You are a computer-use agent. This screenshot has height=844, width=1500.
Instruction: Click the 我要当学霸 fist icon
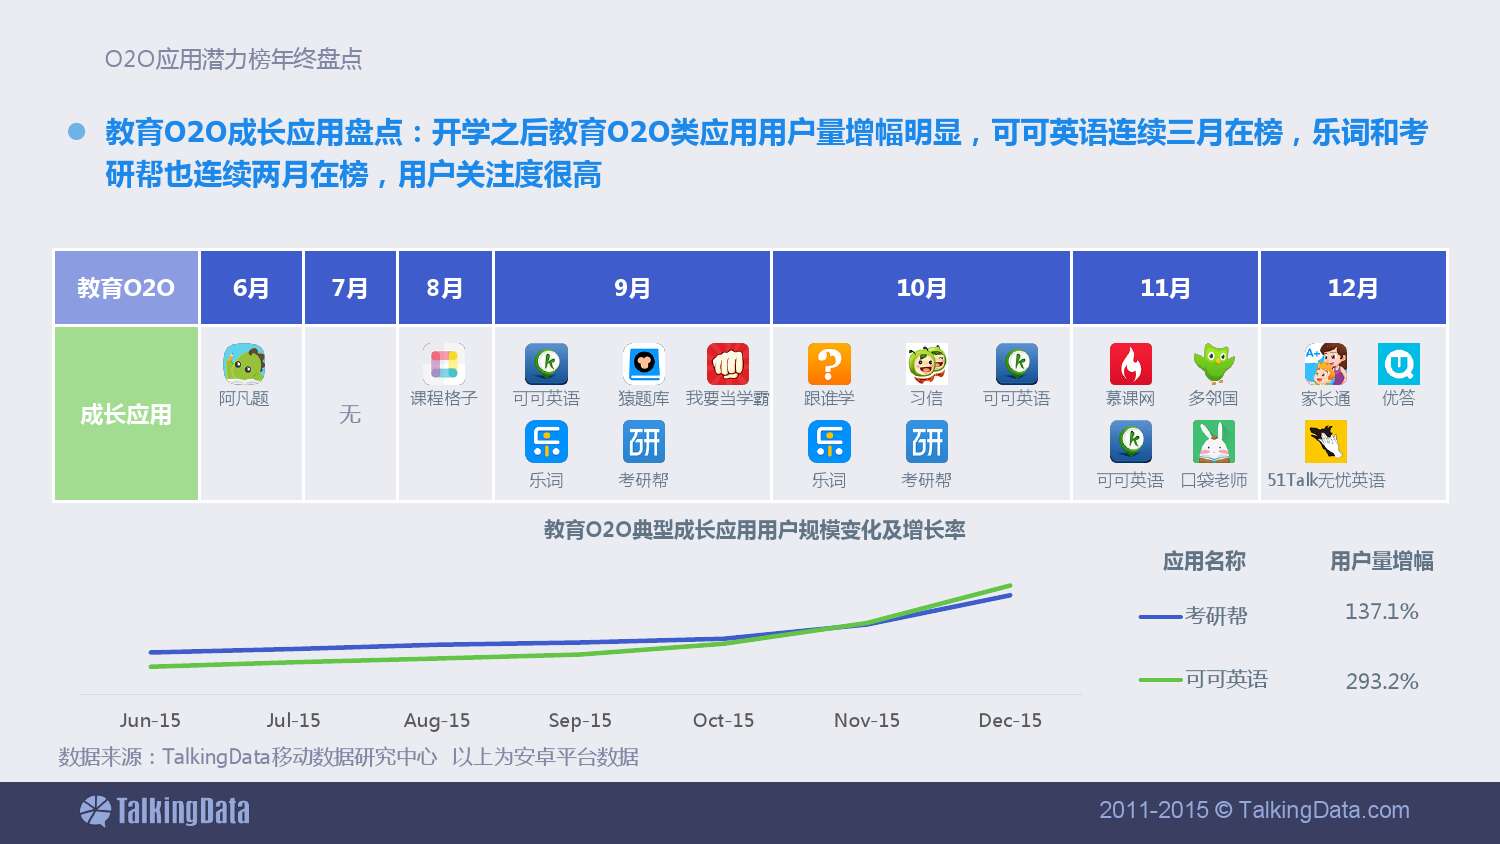728,364
